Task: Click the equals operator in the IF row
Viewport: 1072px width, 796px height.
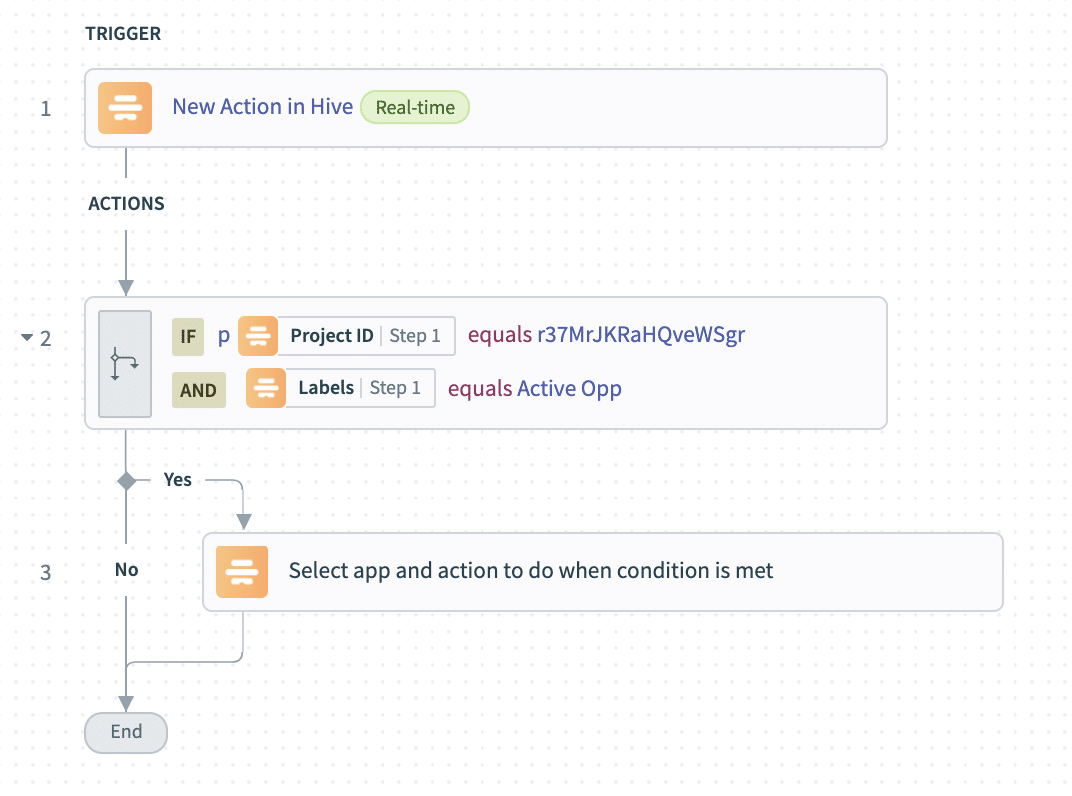Action: click(499, 336)
